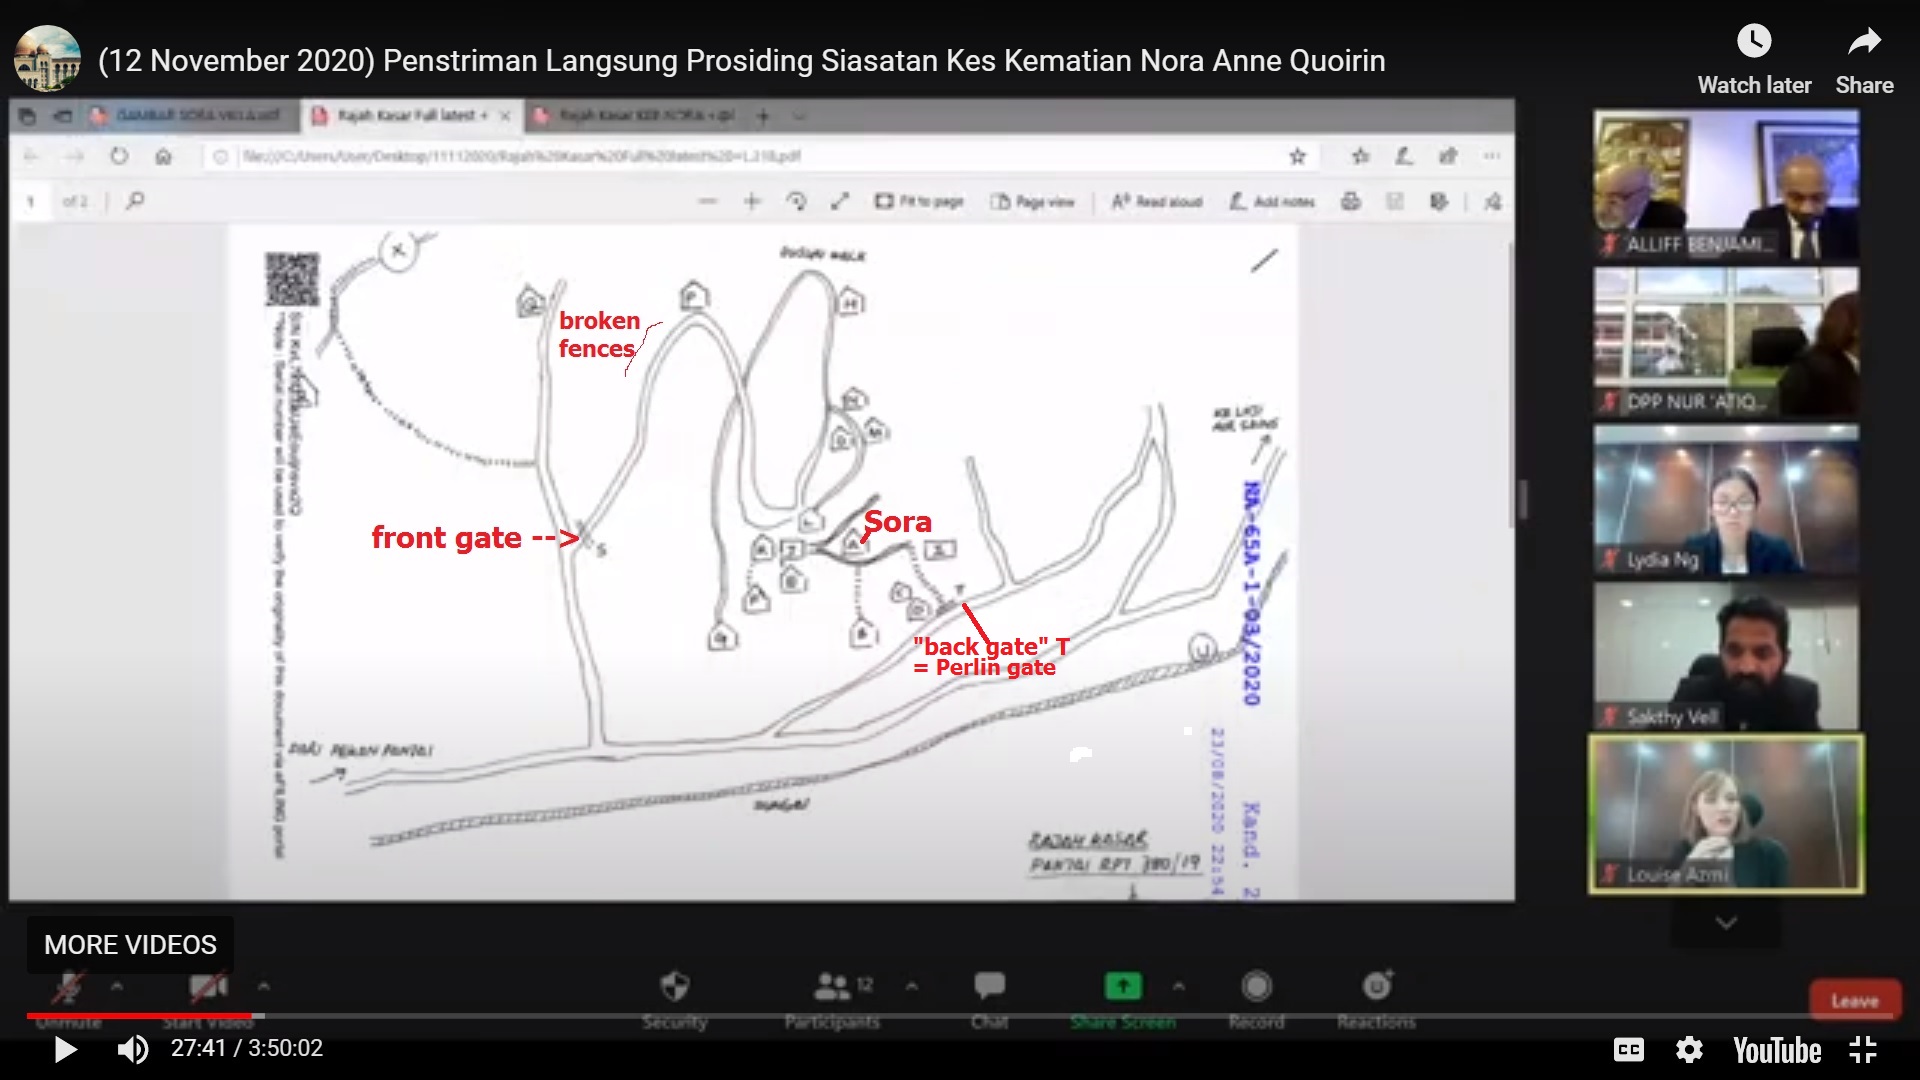Click the Zoom Record icon
The width and height of the screenshot is (1920, 1080).
(x=1256, y=986)
